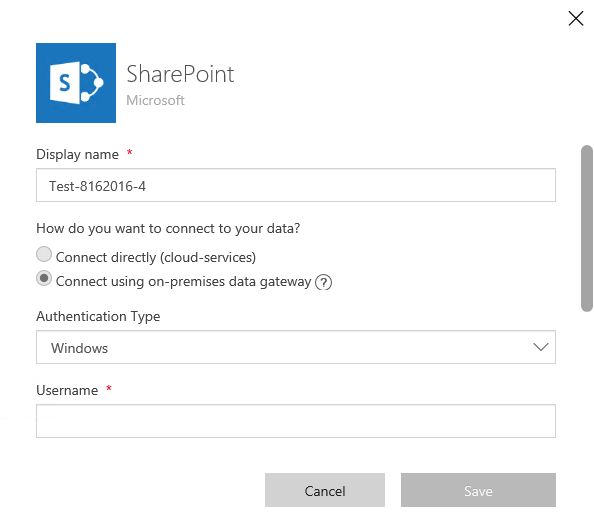Click the Username label
594x522 pixels.
(67, 390)
